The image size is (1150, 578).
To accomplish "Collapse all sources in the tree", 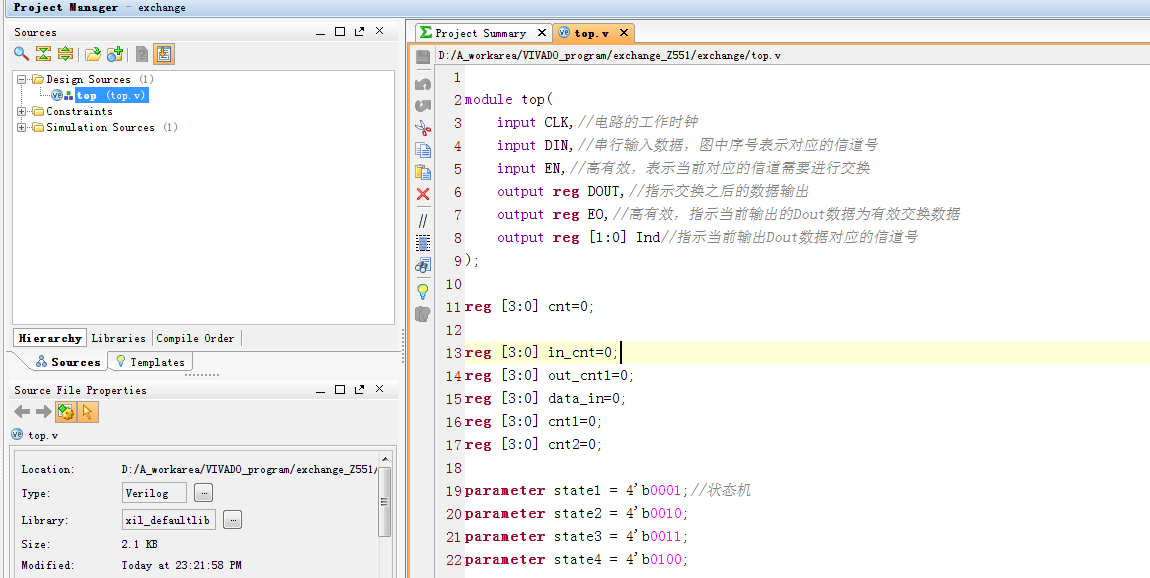I will [x=43, y=54].
